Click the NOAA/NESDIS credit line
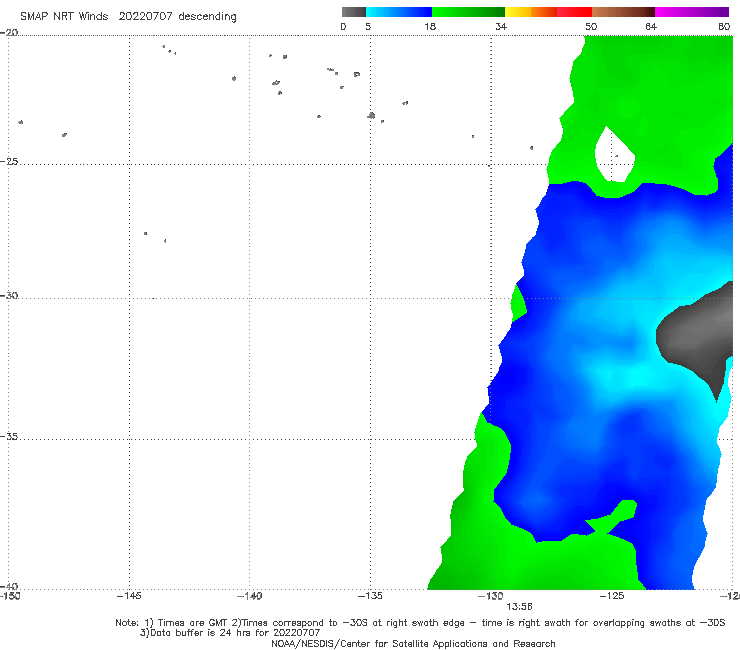The image size is (740, 650). pos(413,643)
